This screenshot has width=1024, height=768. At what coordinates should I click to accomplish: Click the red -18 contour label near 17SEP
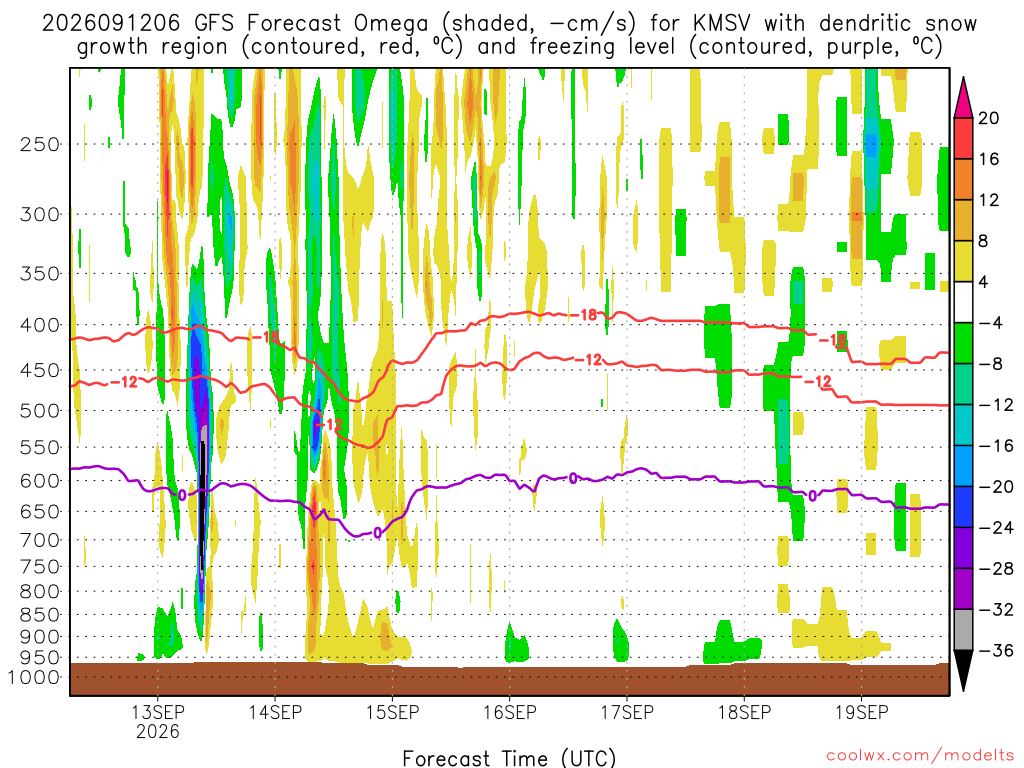pyautogui.click(x=589, y=315)
